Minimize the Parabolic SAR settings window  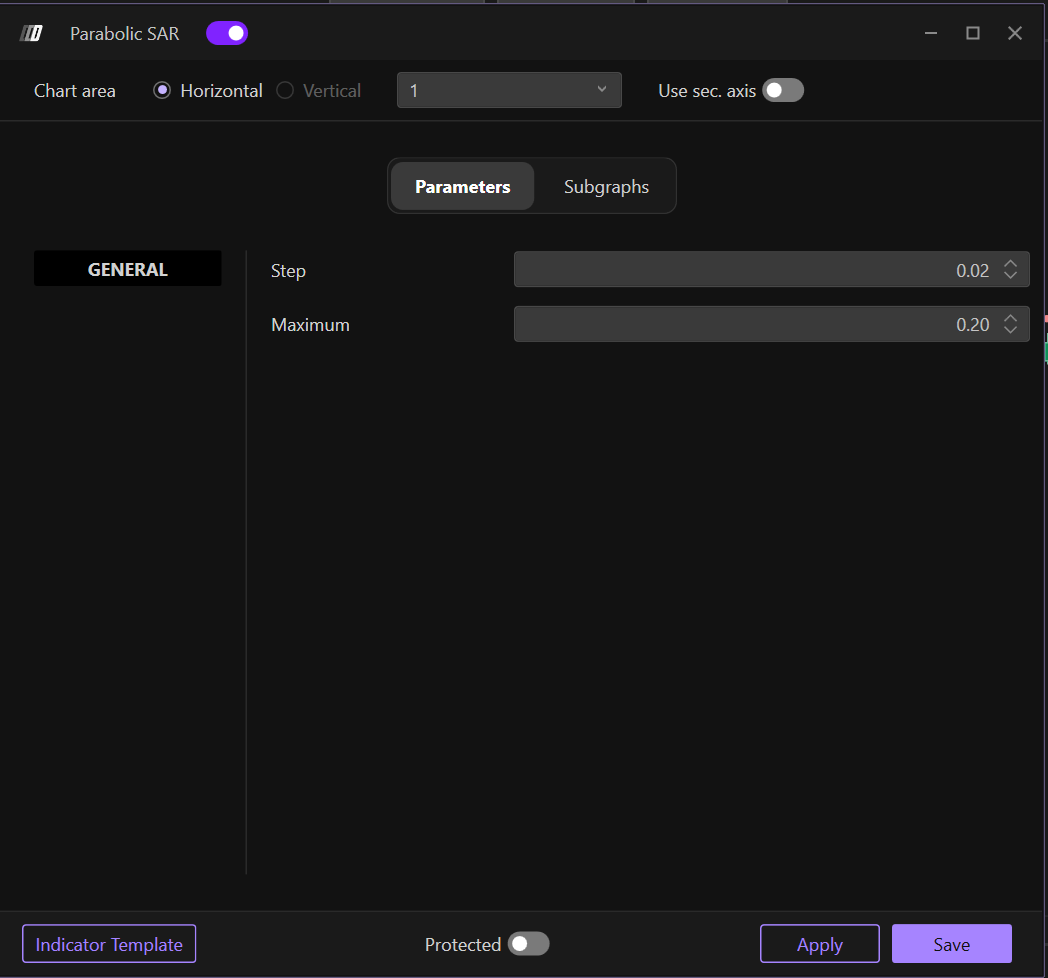[x=931, y=34]
